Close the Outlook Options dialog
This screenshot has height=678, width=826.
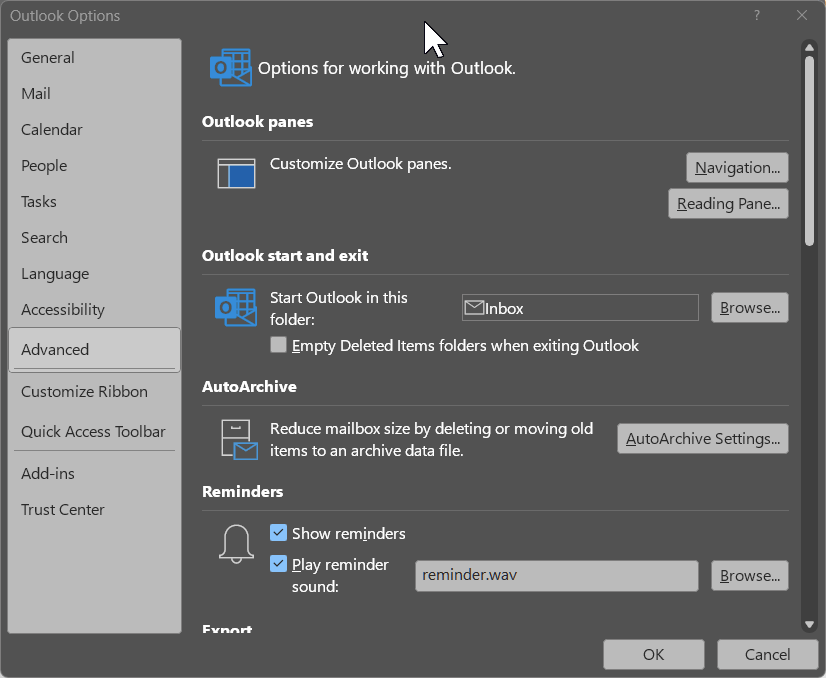802,15
